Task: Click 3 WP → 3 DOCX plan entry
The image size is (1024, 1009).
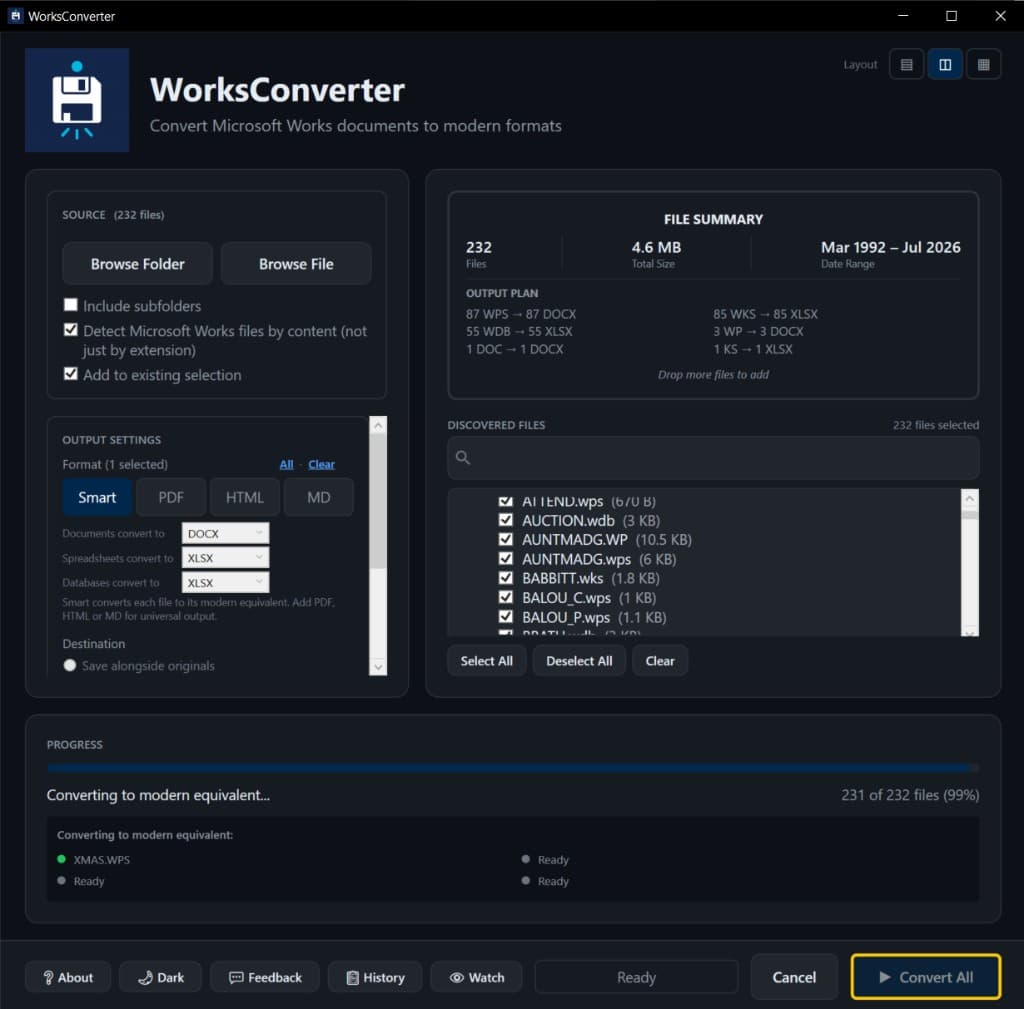Action: (x=758, y=331)
